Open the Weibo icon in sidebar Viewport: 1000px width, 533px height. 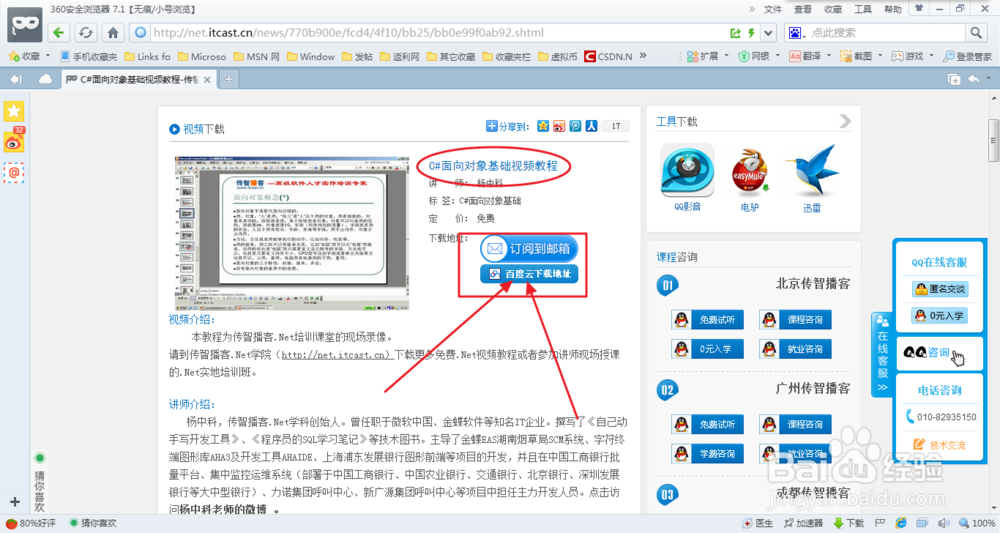(x=13, y=142)
